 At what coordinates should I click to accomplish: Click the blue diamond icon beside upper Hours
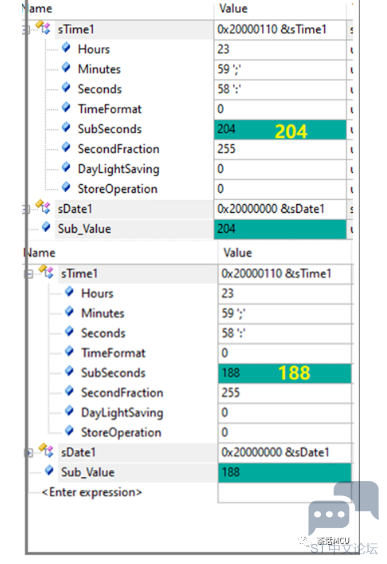click(x=66, y=47)
